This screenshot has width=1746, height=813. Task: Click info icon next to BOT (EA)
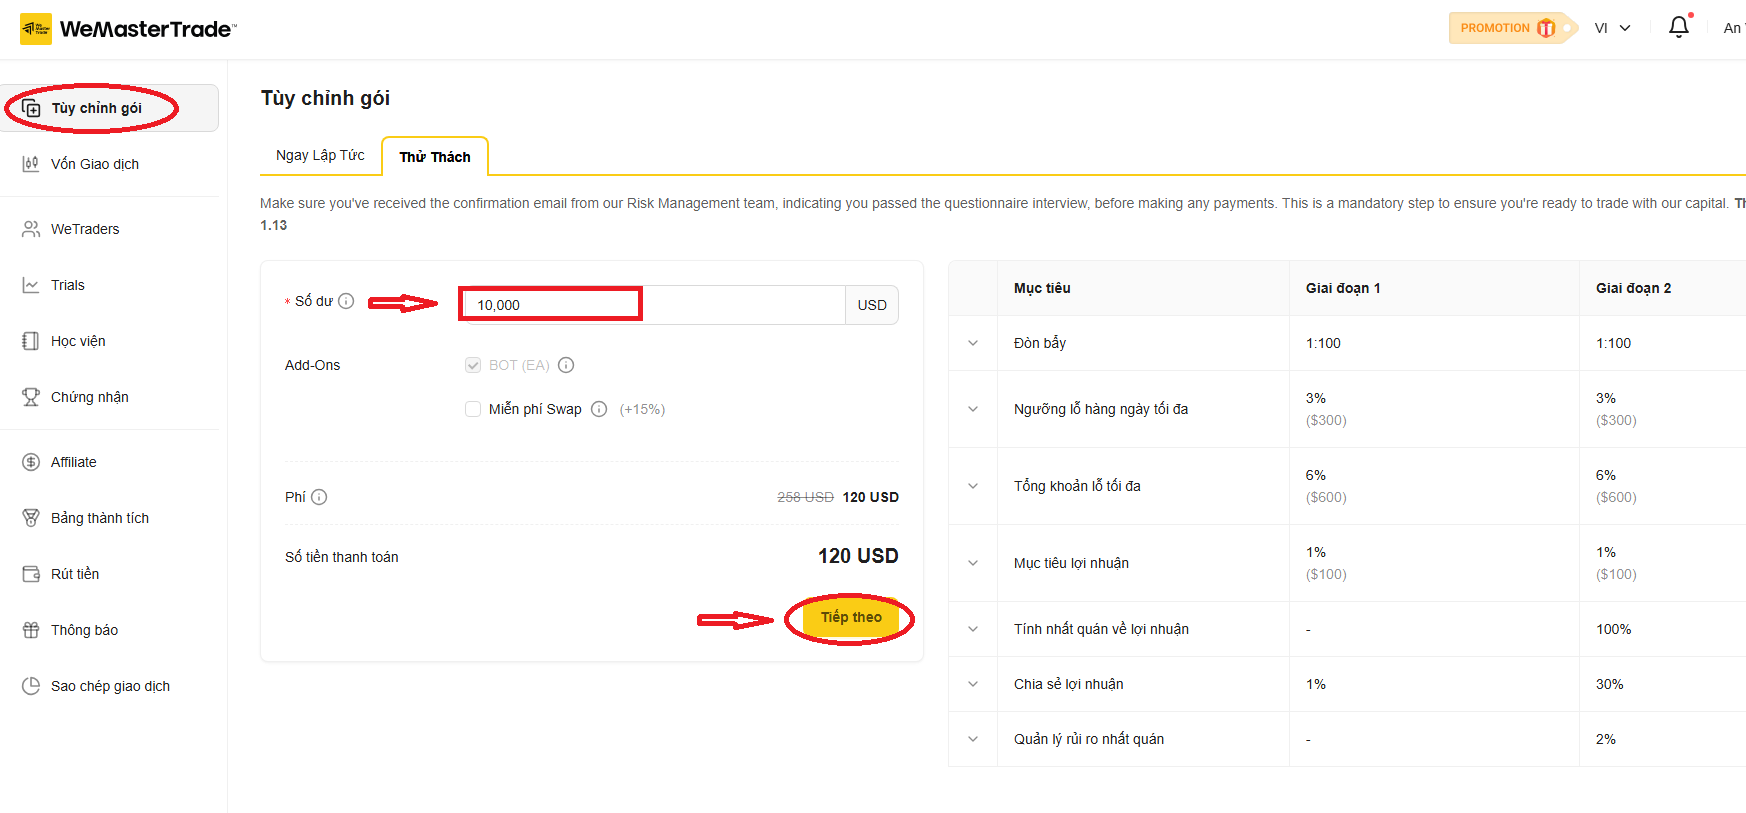tap(566, 365)
